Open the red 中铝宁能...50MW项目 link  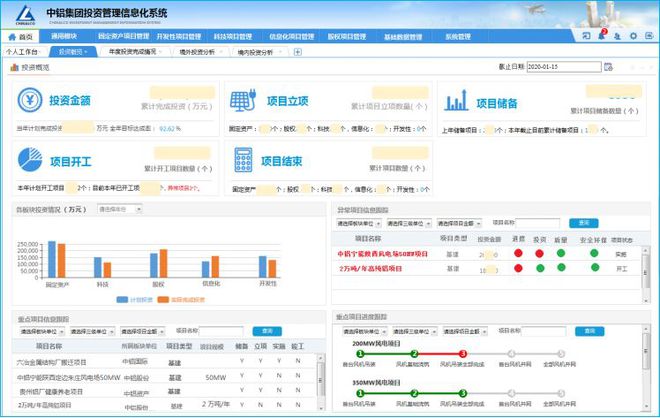(383, 254)
